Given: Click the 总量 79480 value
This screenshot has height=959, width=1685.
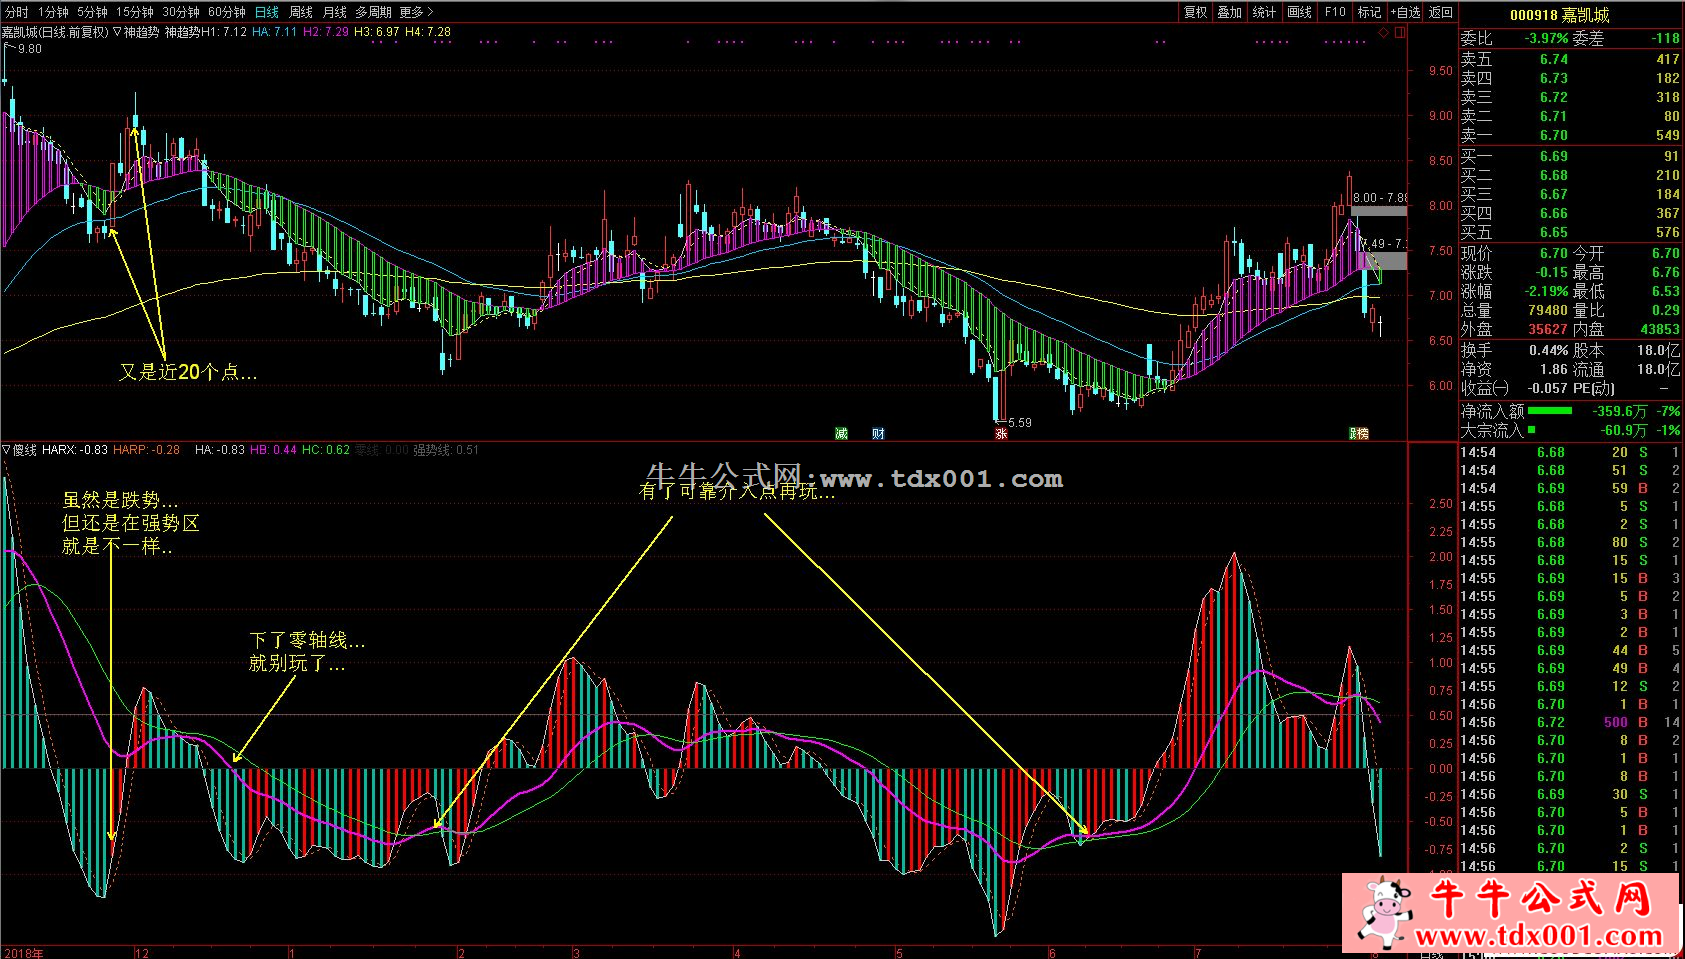Looking at the screenshot, I should click(1548, 311).
